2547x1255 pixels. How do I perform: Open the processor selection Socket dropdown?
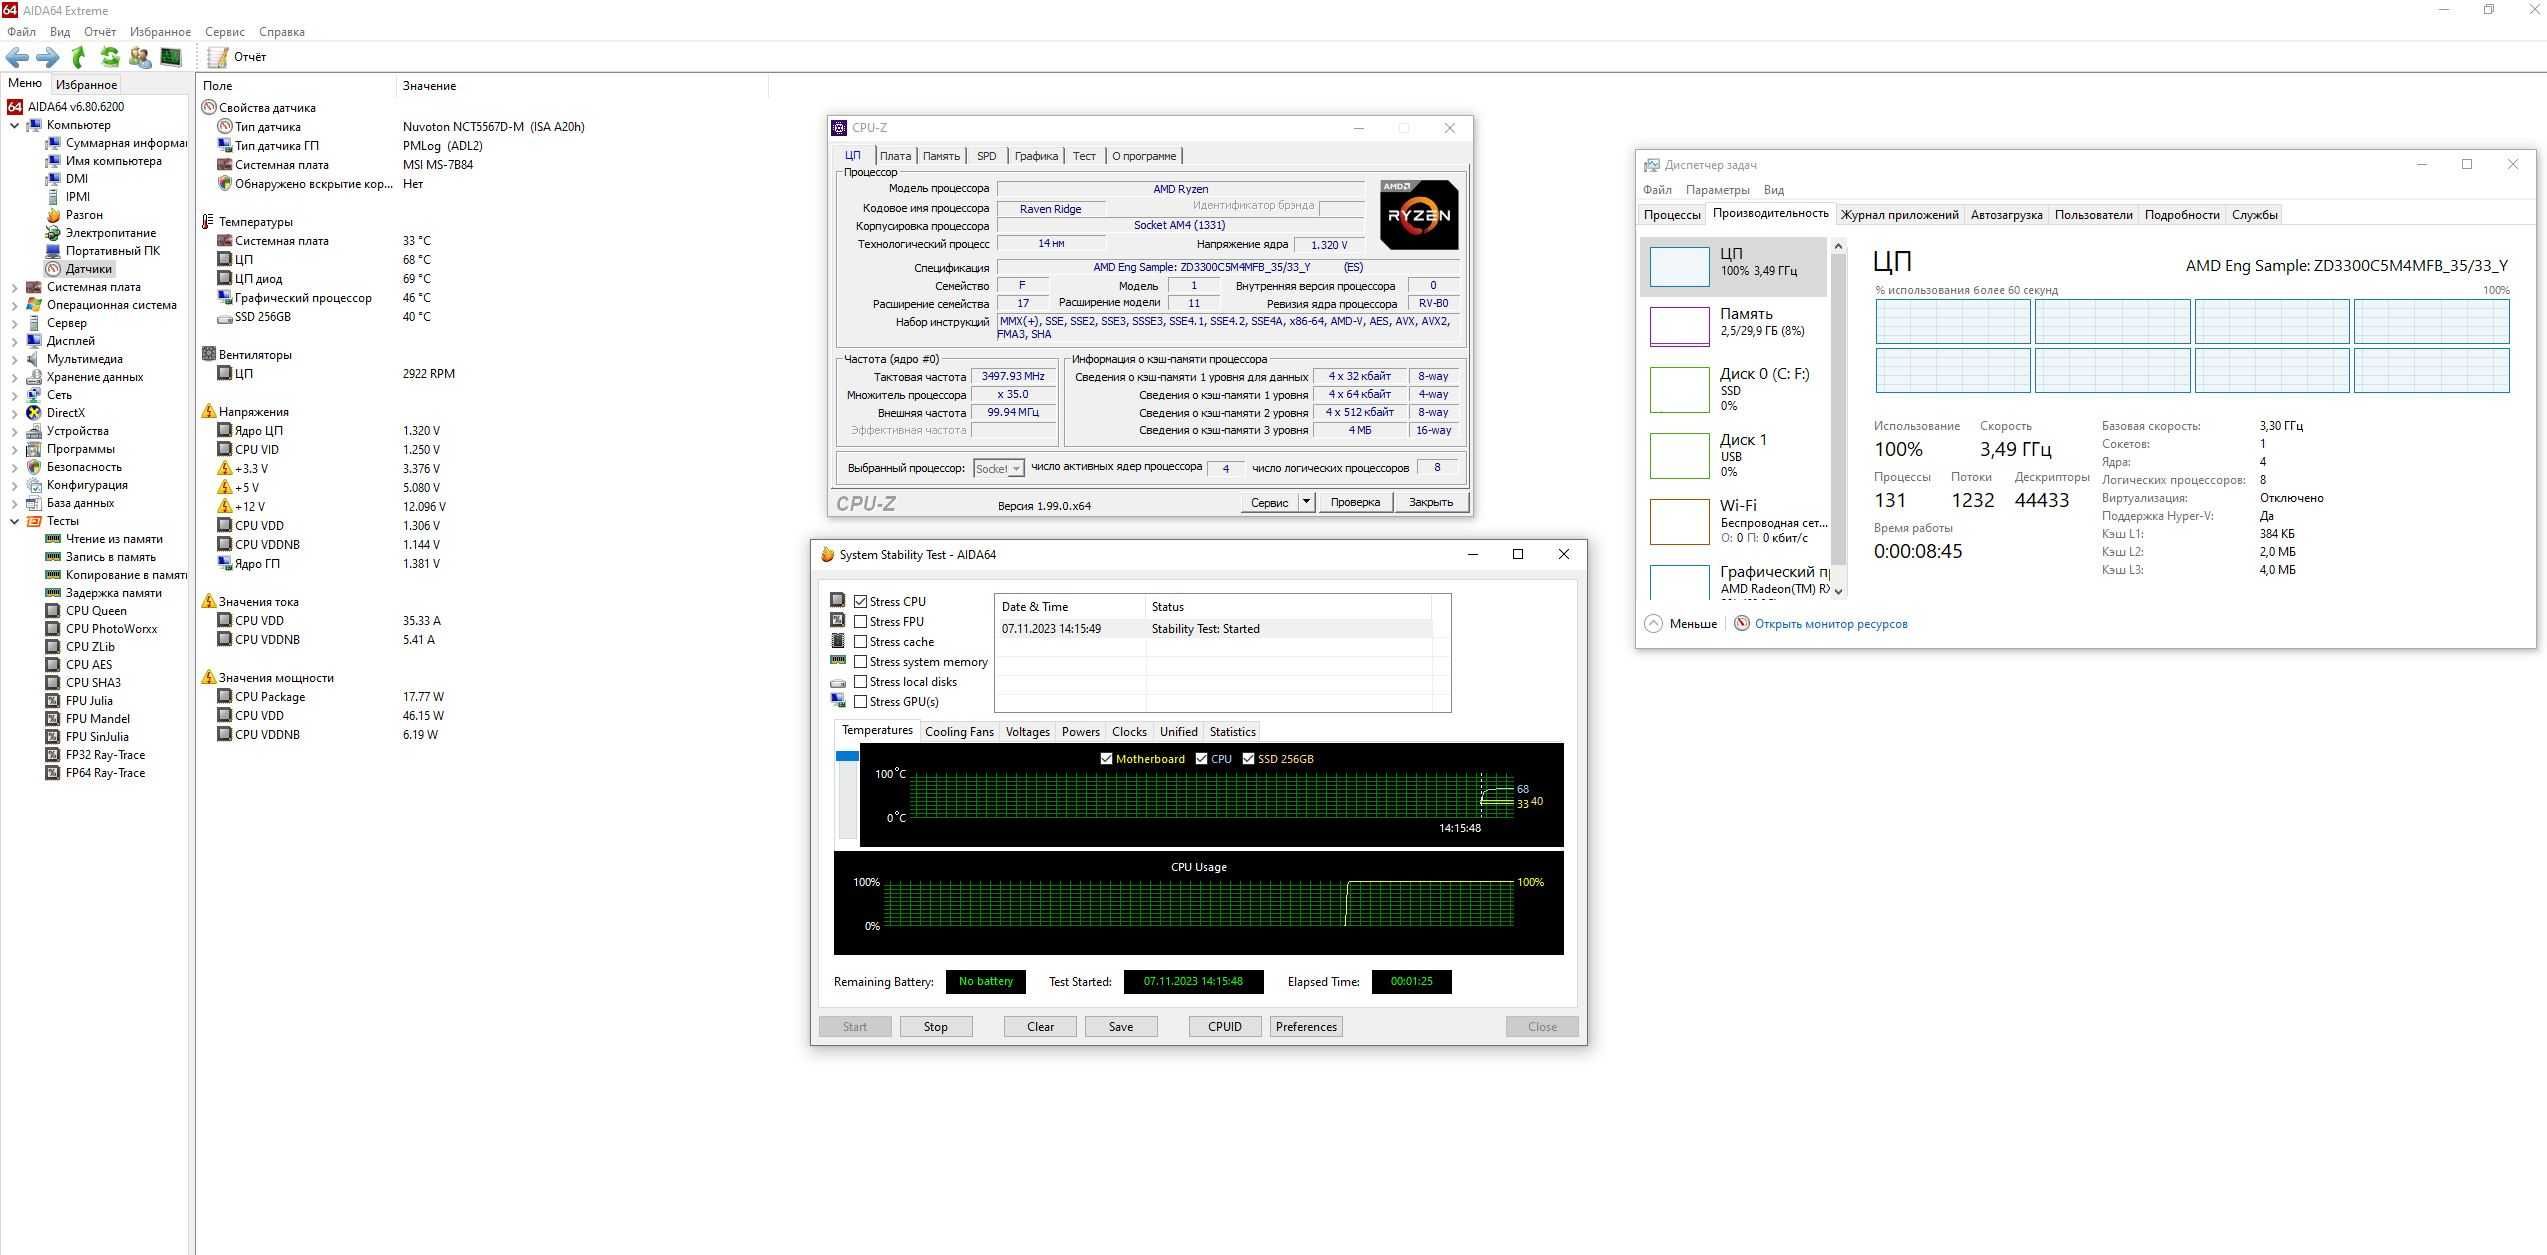[x=998, y=468]
